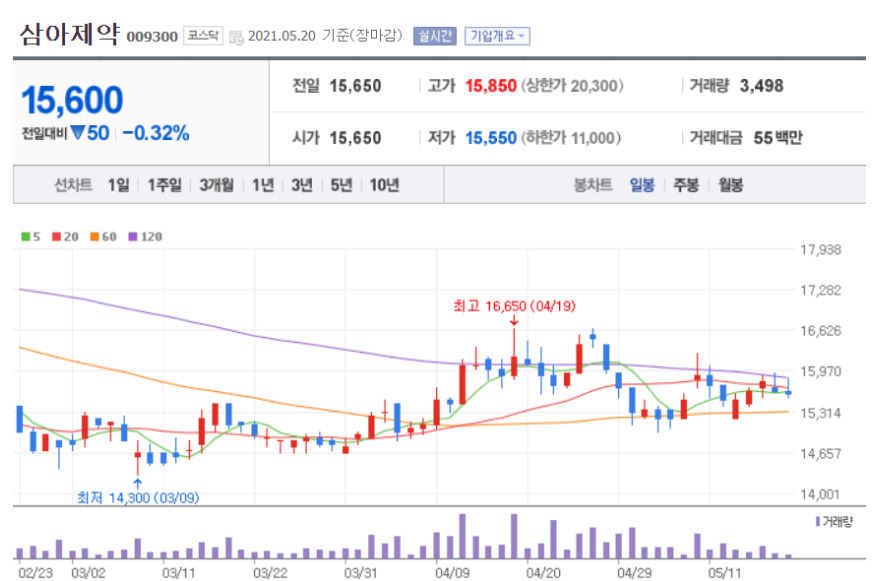Screen dimensions: 880x581
Task: Switch to the 월봉 candle chart
Action: tap(731, 185)
